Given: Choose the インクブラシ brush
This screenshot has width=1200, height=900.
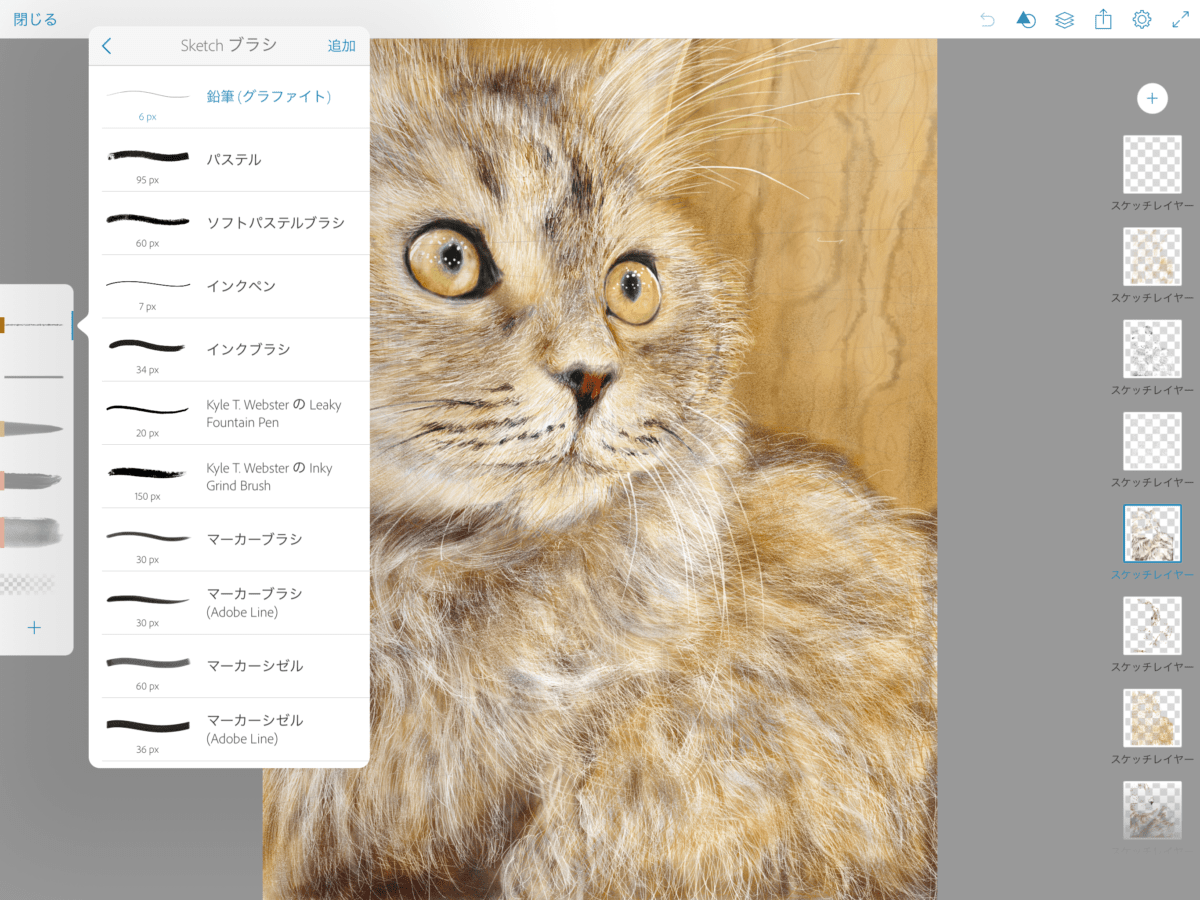Looking at the screenshot, I should [x=229, y=350].
